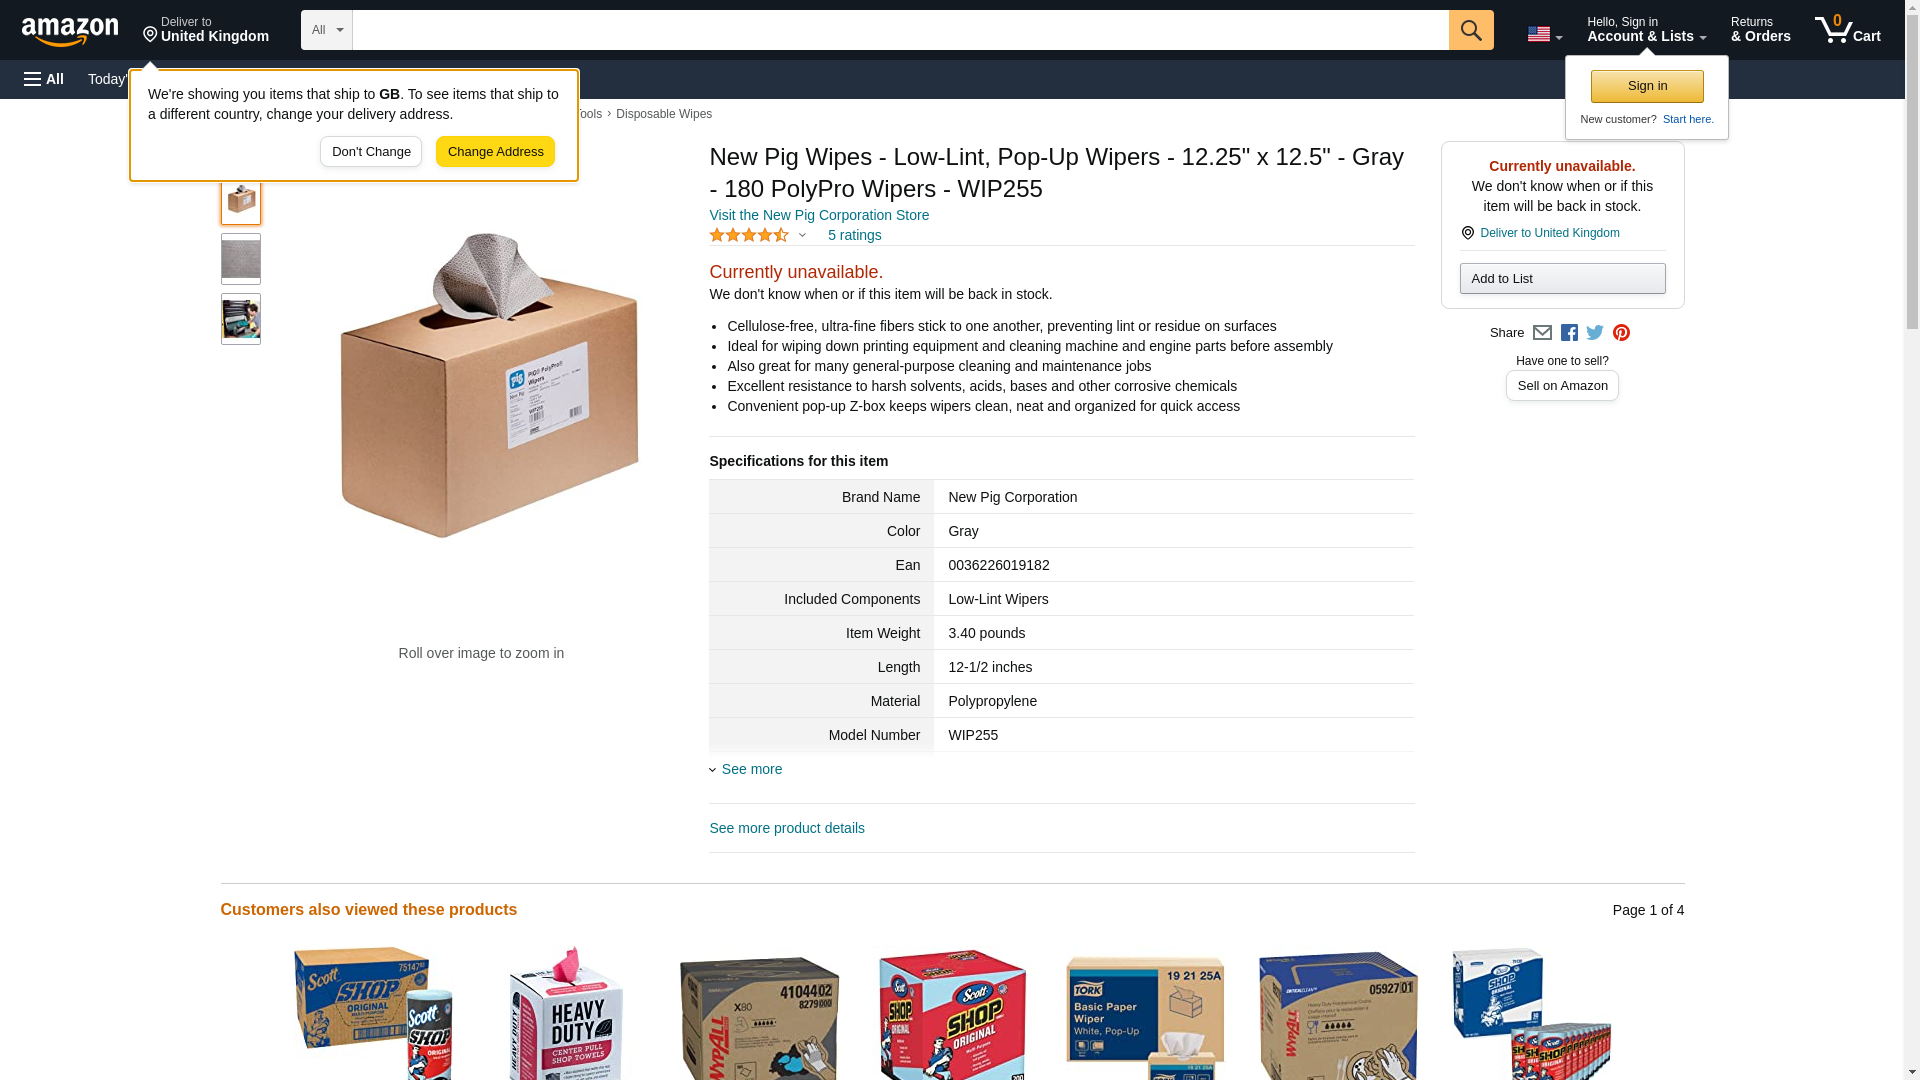Viewport: 1920px width, 1080px height.
Task: Open Account & Lists menu
Action: 1646,30
